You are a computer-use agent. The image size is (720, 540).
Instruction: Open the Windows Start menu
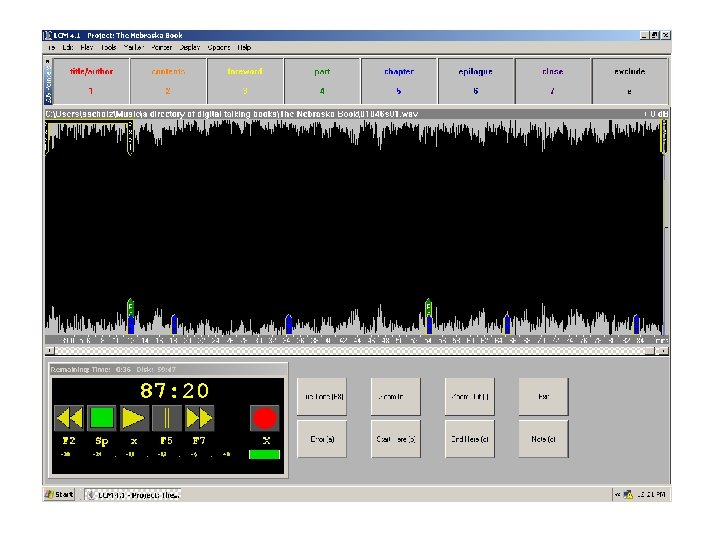(60, 494)
